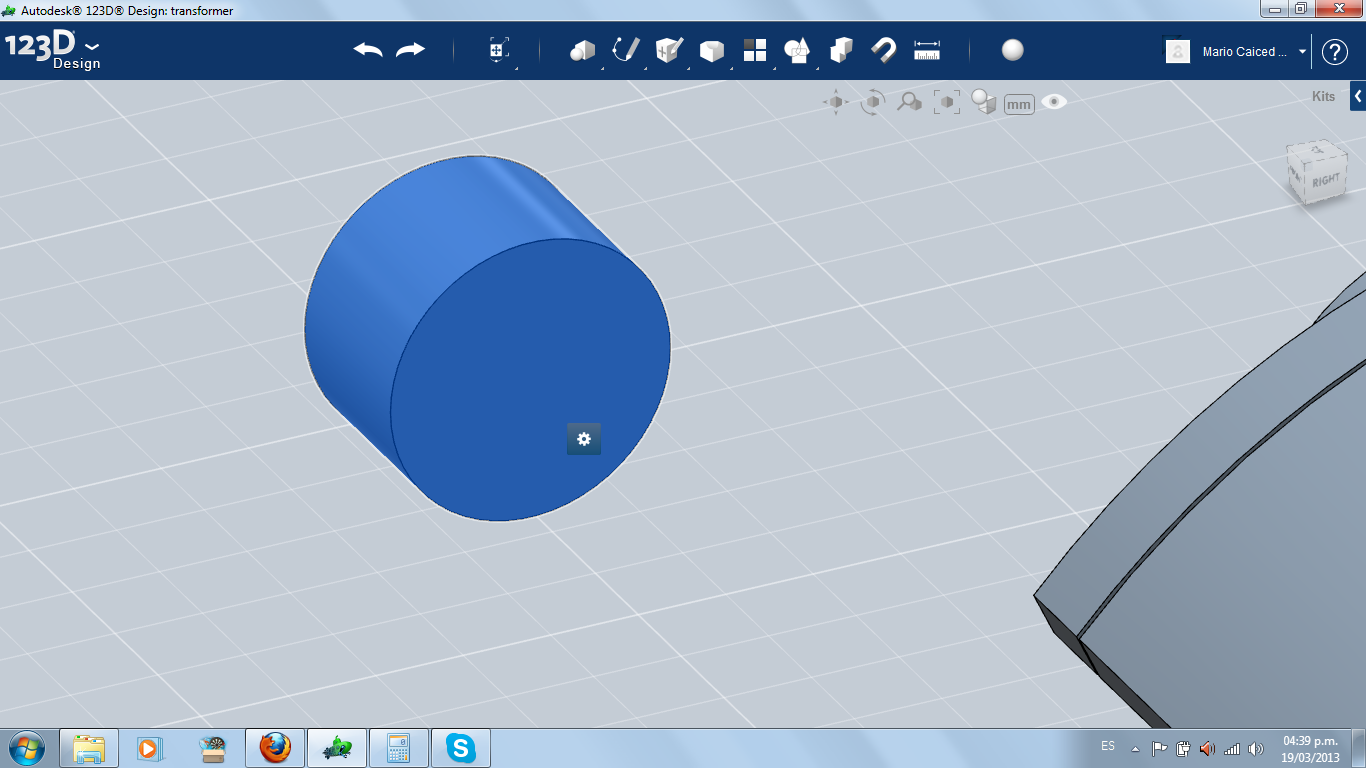
Task: Open the Sketch pencil tool
Action: [626, 50]
